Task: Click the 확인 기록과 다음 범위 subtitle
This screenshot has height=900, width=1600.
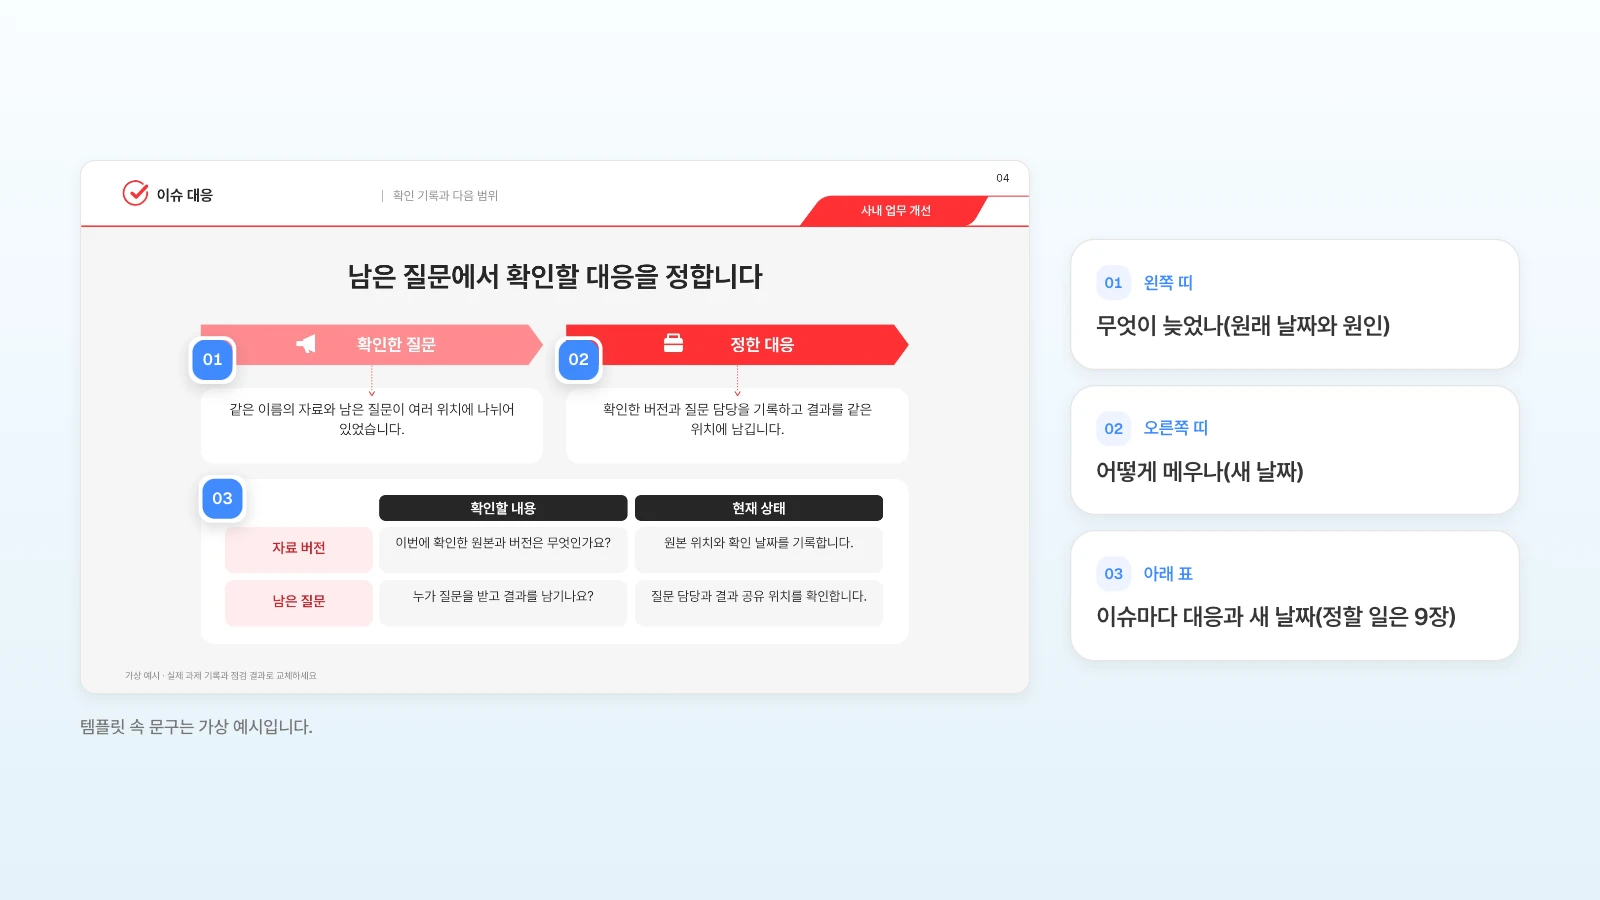Action: [x=445, y=196]
